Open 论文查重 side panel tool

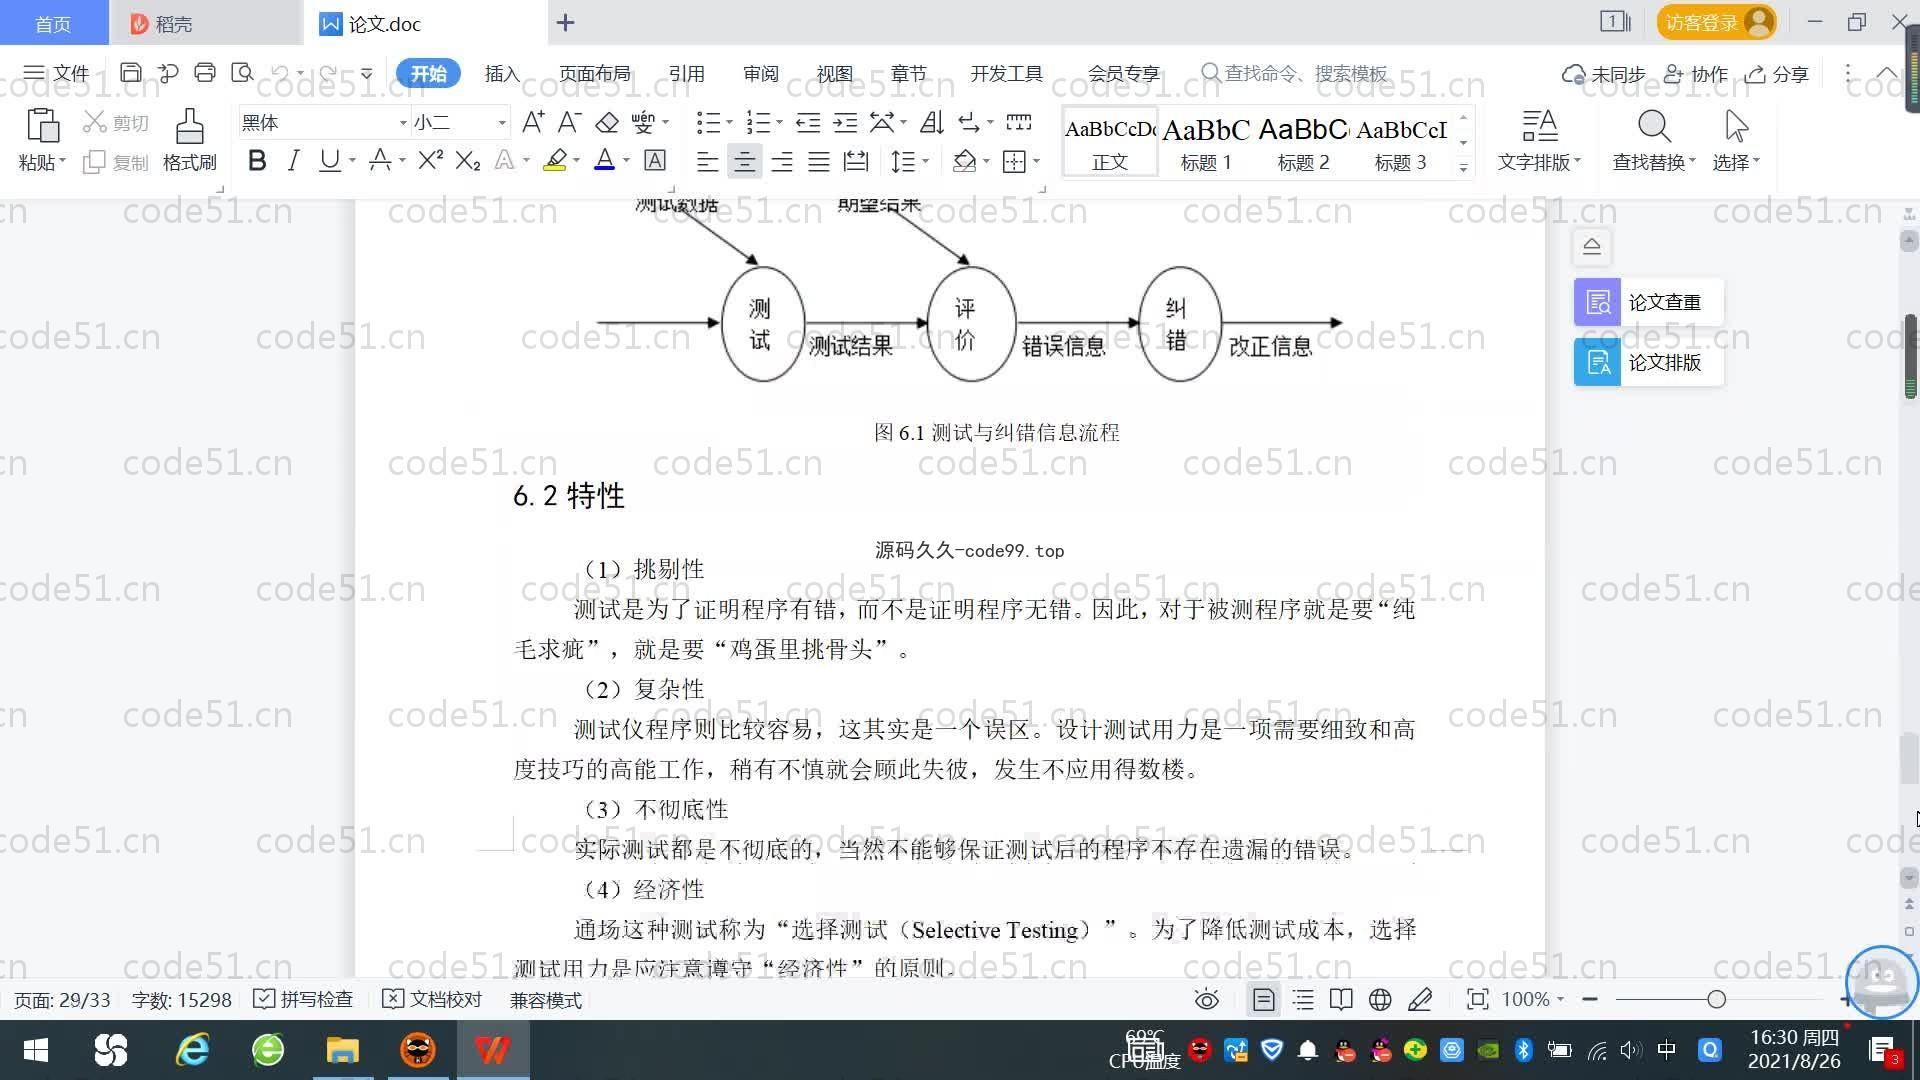[x=1648, y=302]
